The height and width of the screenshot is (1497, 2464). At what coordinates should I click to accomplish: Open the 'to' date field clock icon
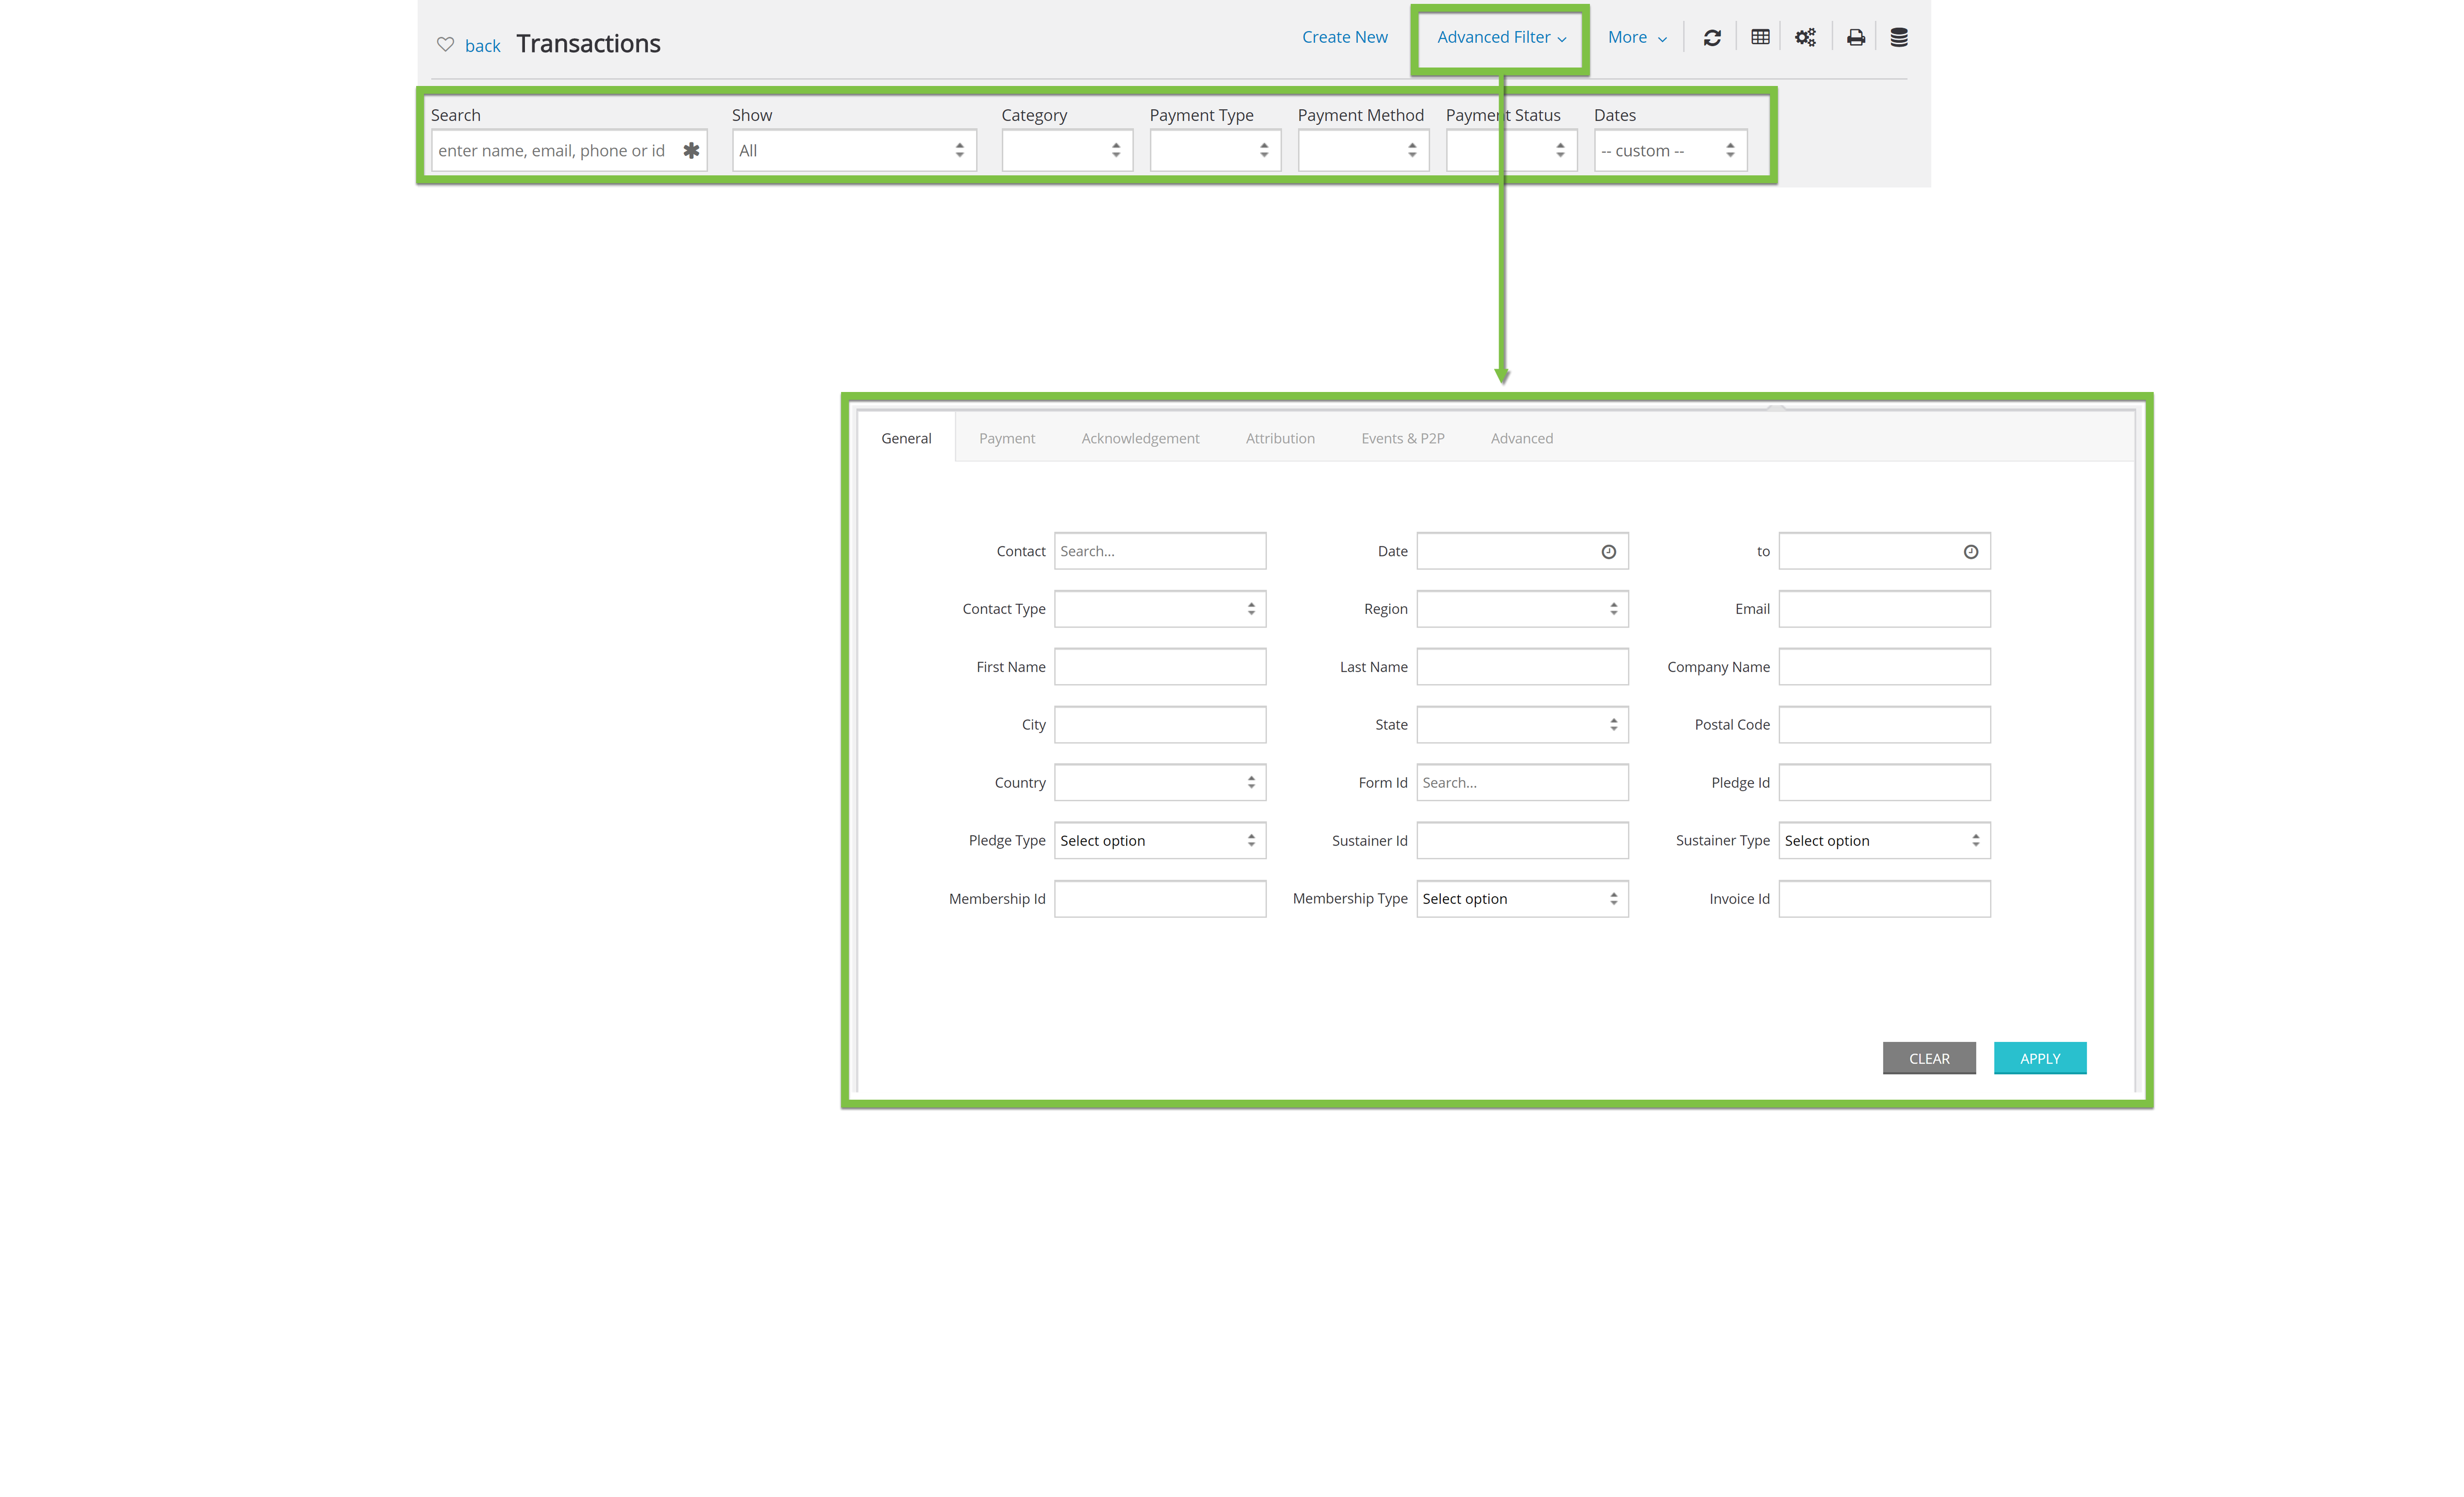pos(1970,551)
